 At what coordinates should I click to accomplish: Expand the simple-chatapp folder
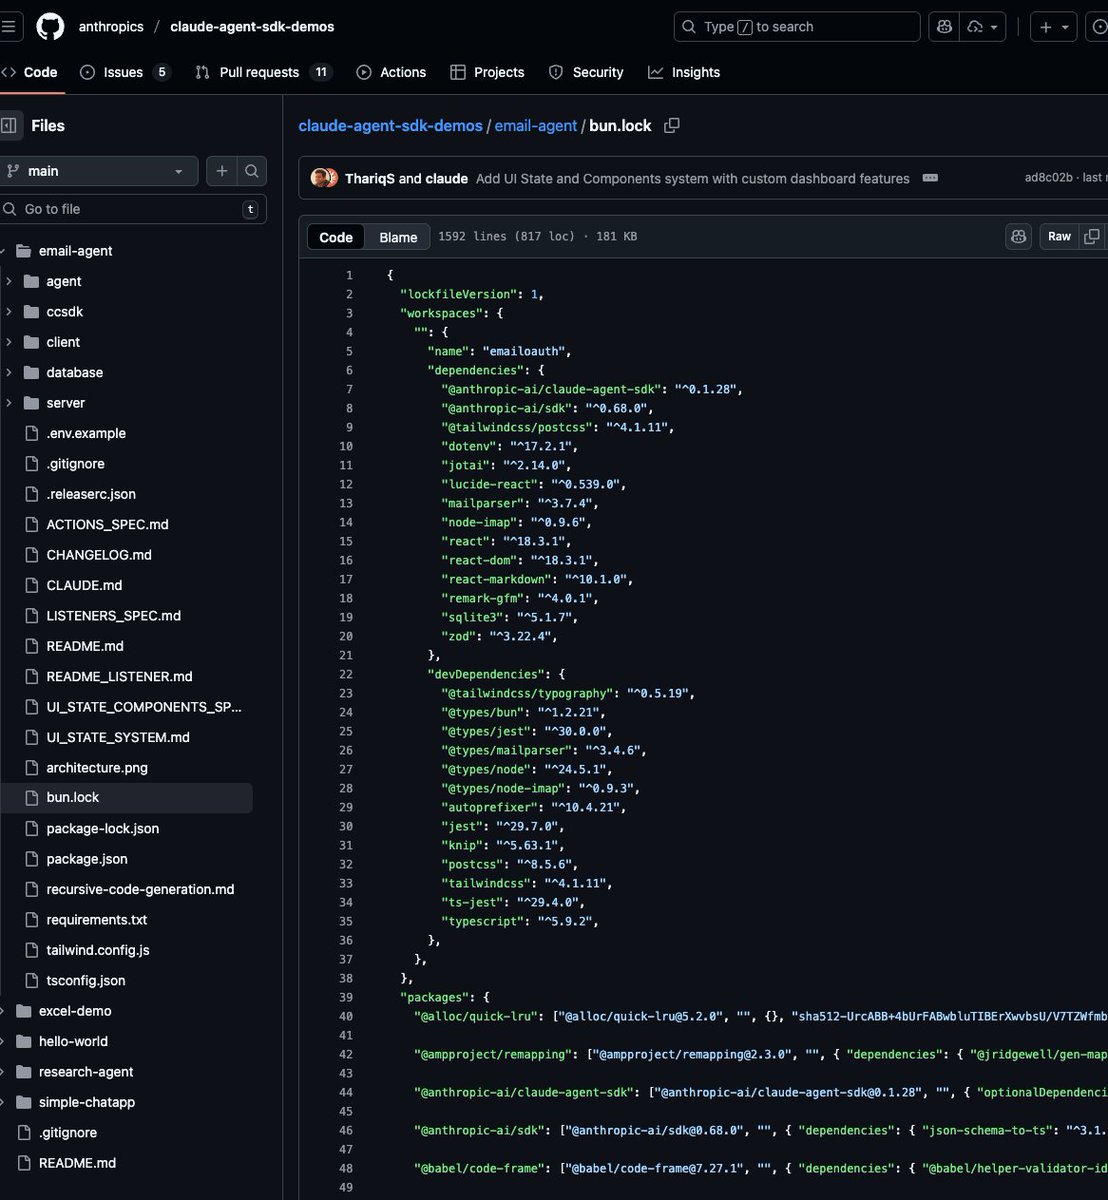(x=3, y=1102)
